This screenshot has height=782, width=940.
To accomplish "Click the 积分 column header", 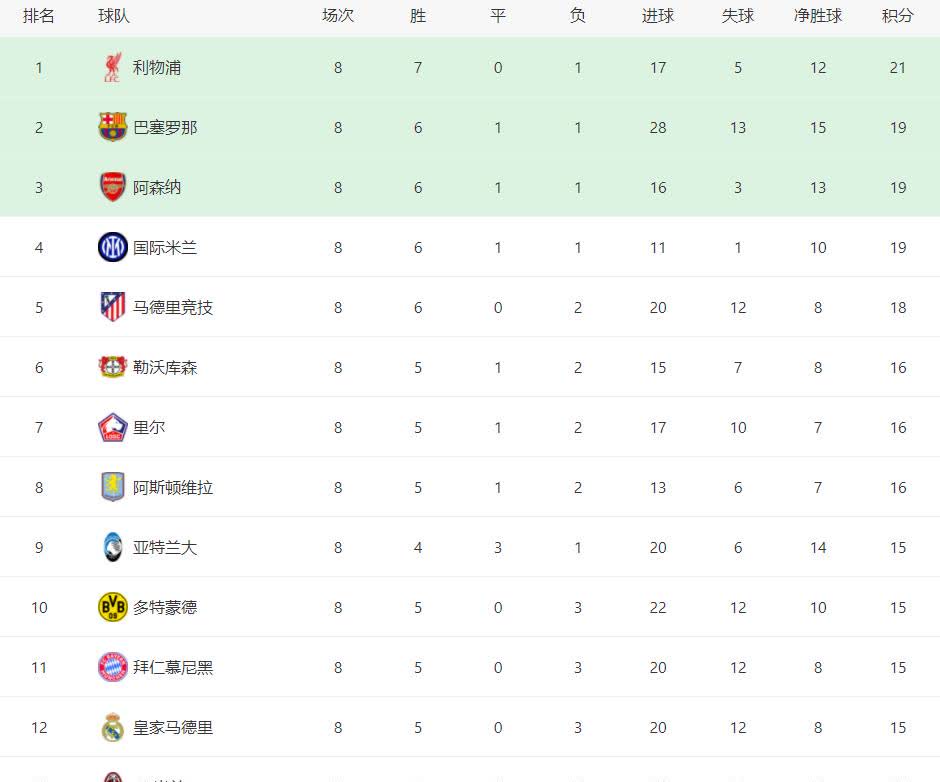I will click(897, 17).
